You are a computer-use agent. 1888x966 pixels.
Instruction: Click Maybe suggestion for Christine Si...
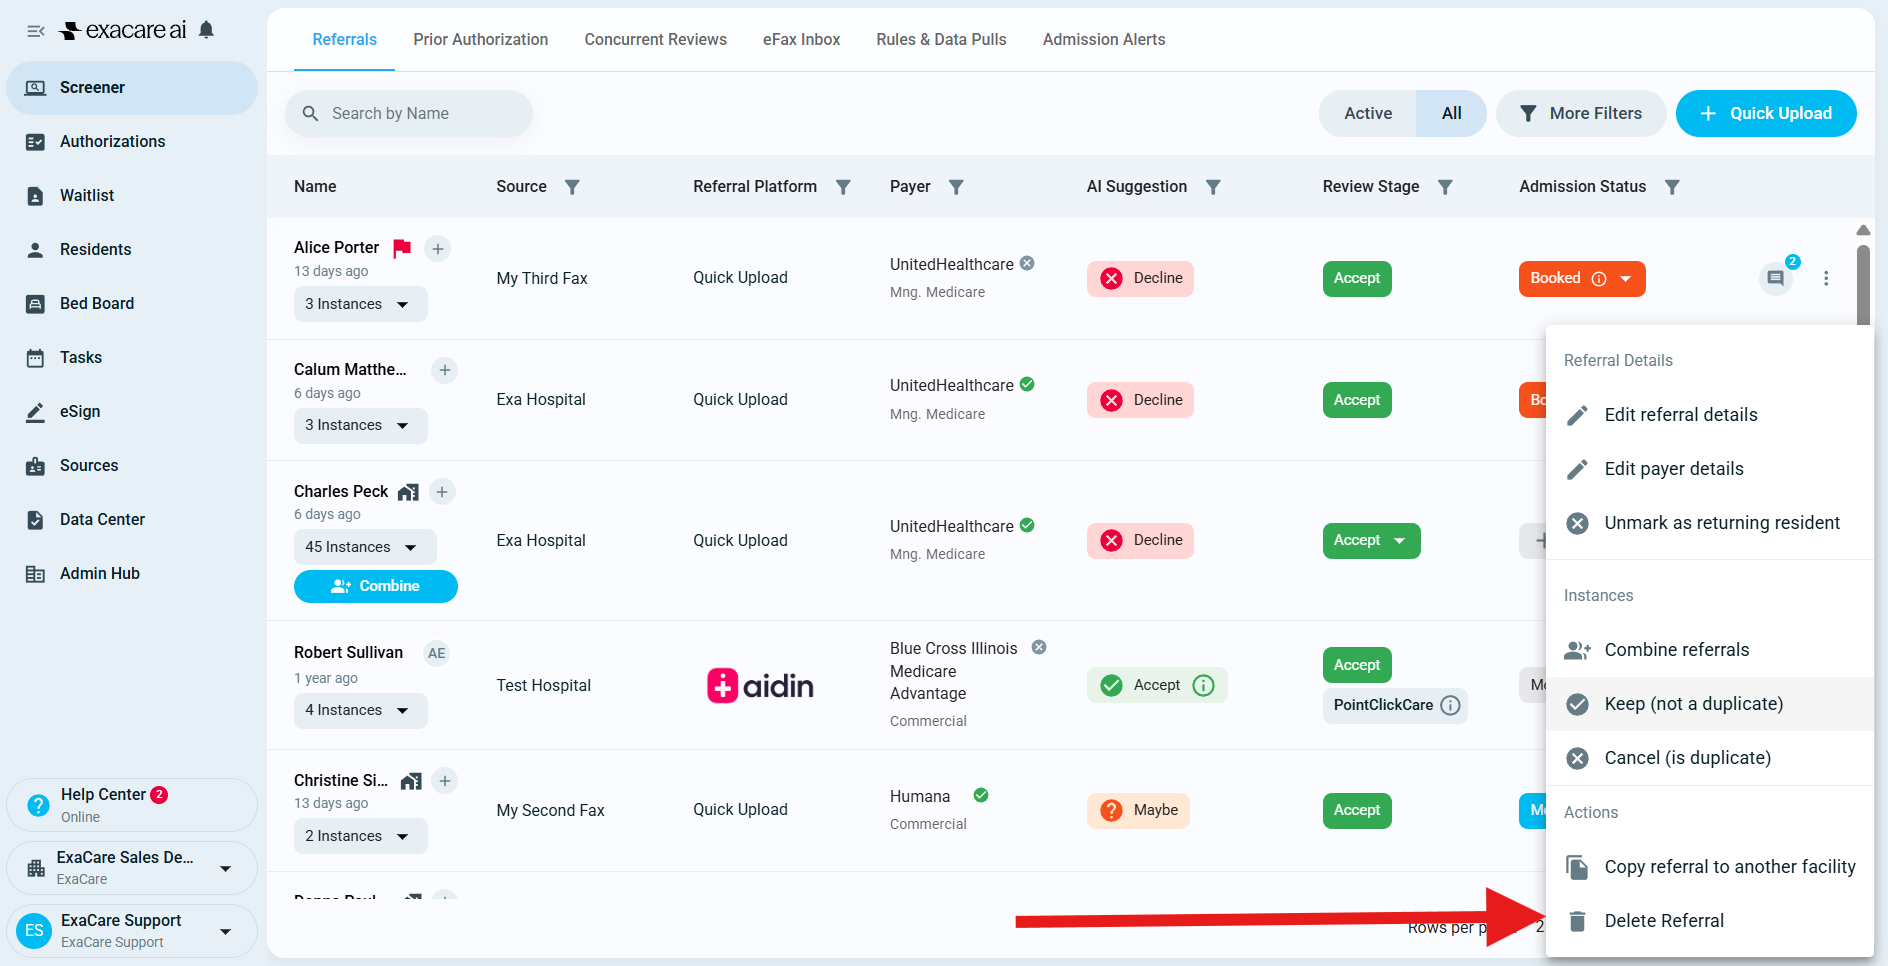(1138, 810)
